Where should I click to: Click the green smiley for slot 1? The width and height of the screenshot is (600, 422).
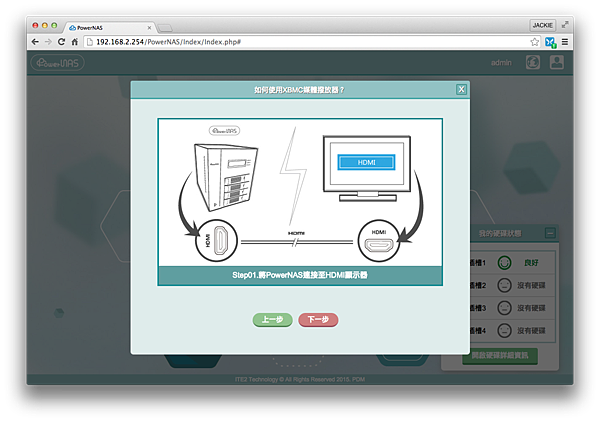(504, 263)
